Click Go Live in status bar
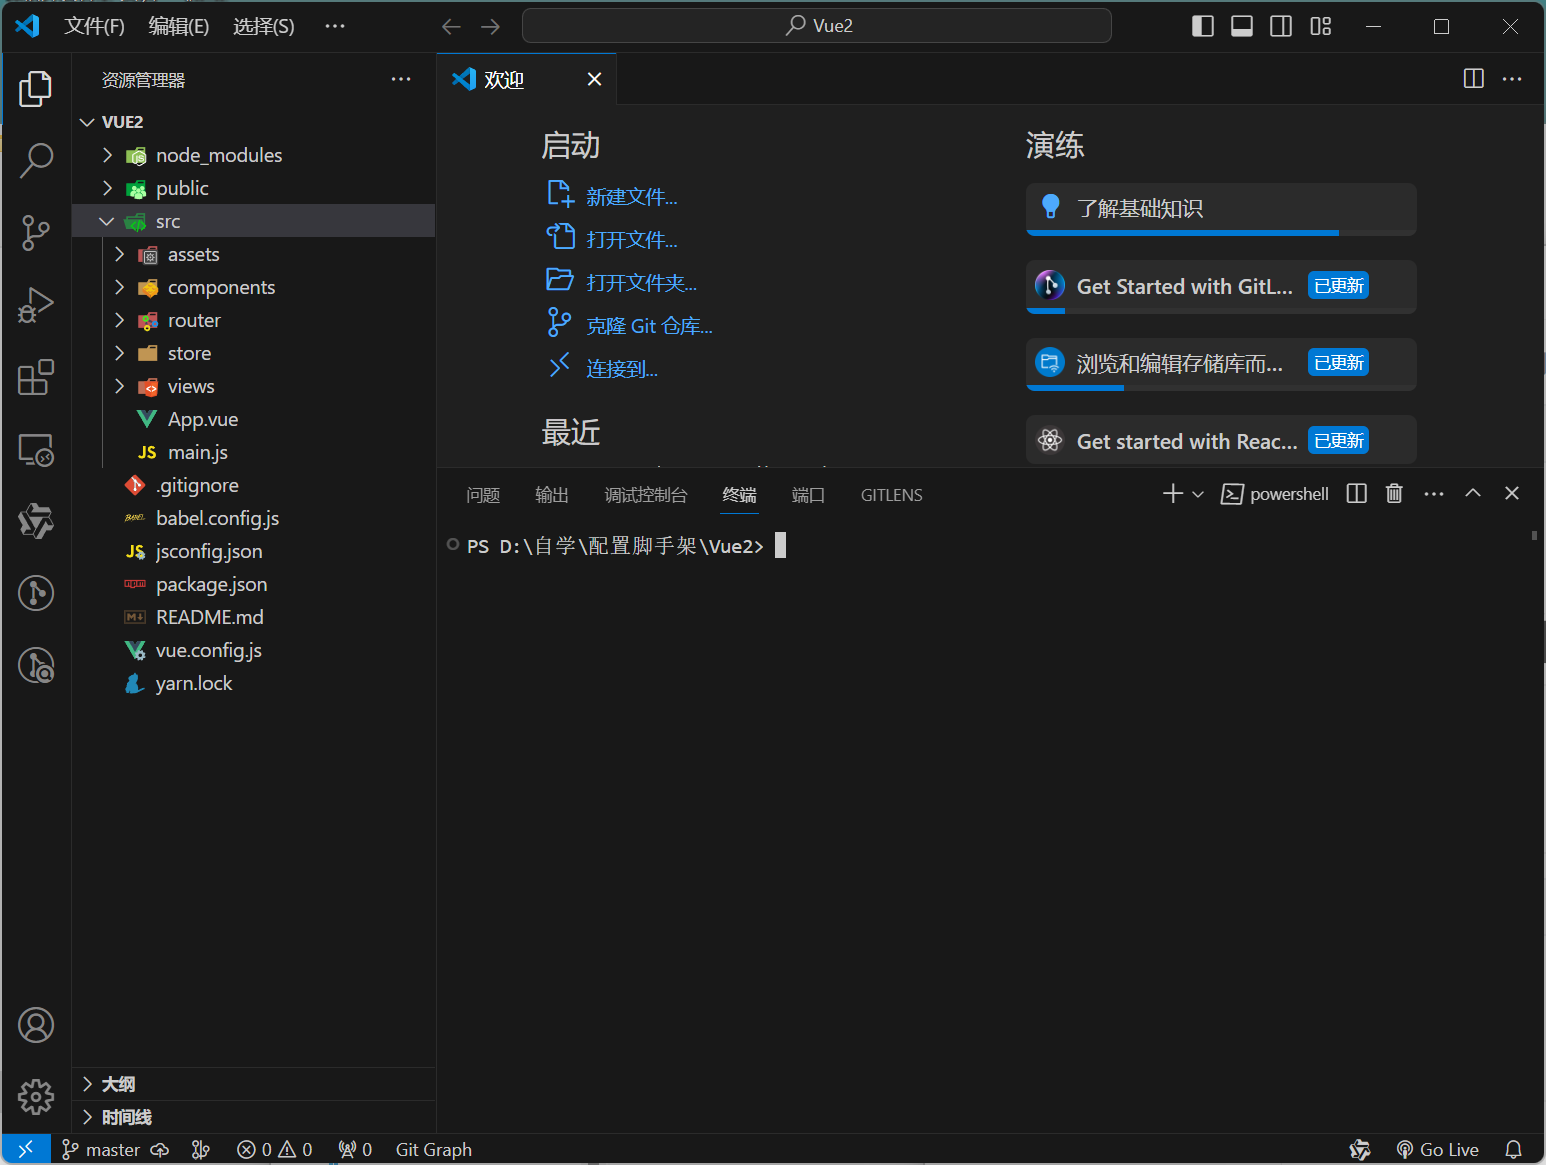 pos(1438,1149)
